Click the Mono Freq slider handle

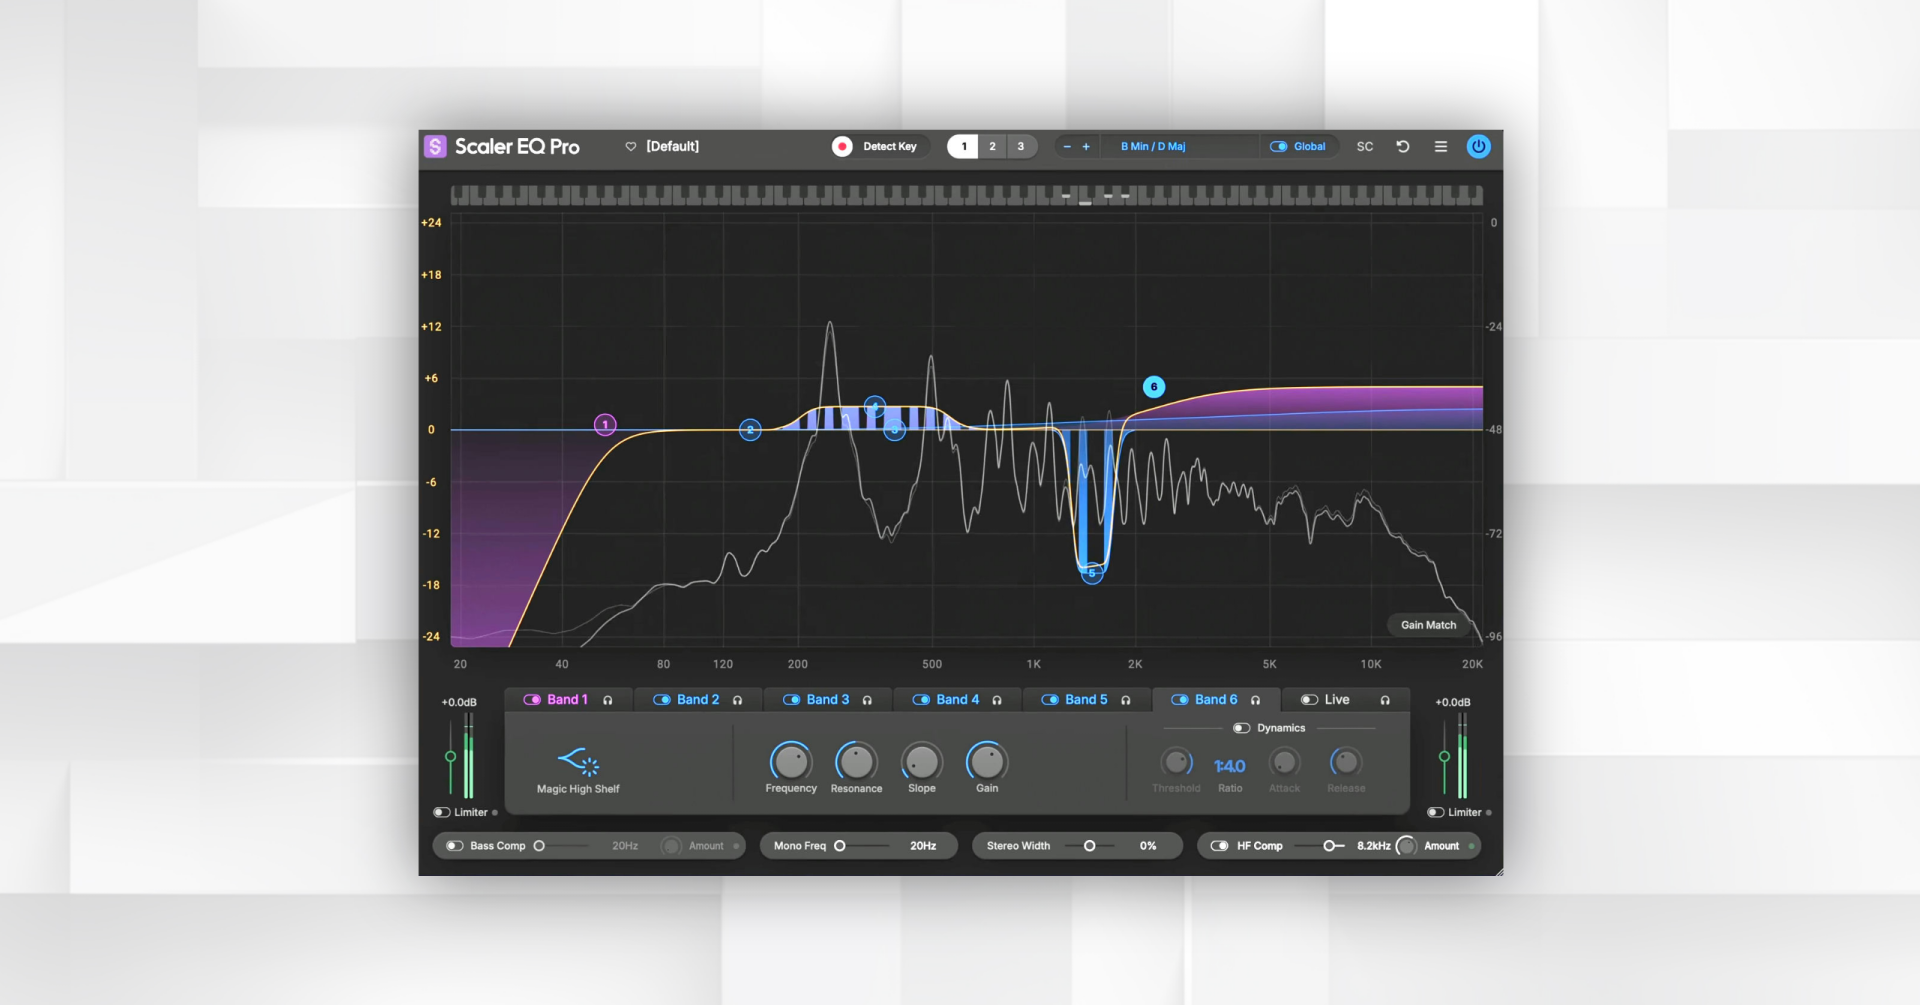coord(840,846)
